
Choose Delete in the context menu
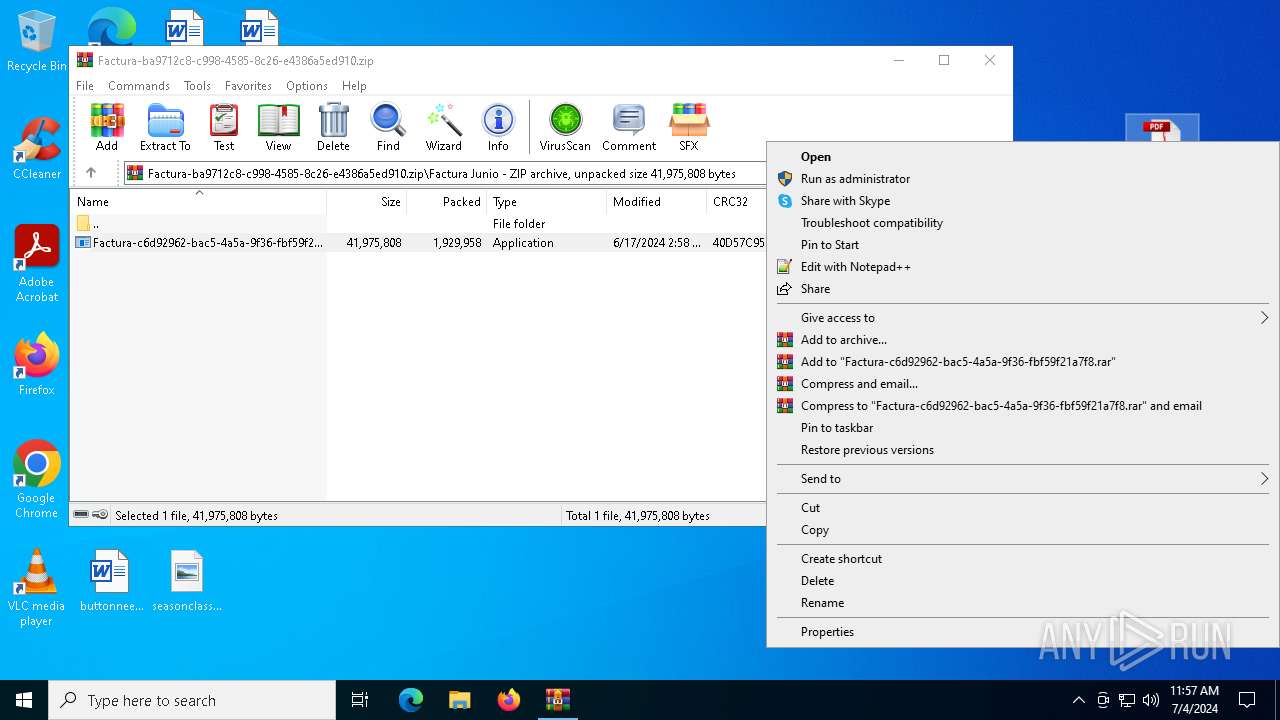1023,581
